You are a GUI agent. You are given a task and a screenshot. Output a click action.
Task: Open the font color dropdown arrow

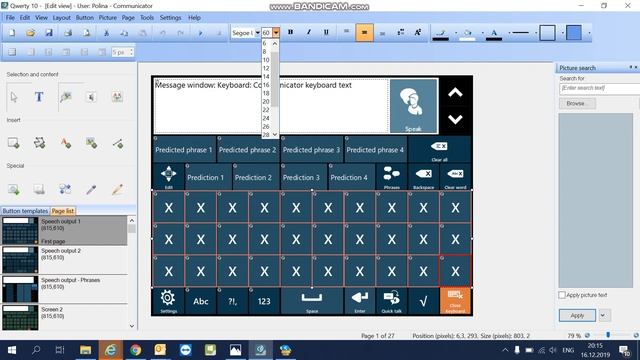click(x=509, y=33)
